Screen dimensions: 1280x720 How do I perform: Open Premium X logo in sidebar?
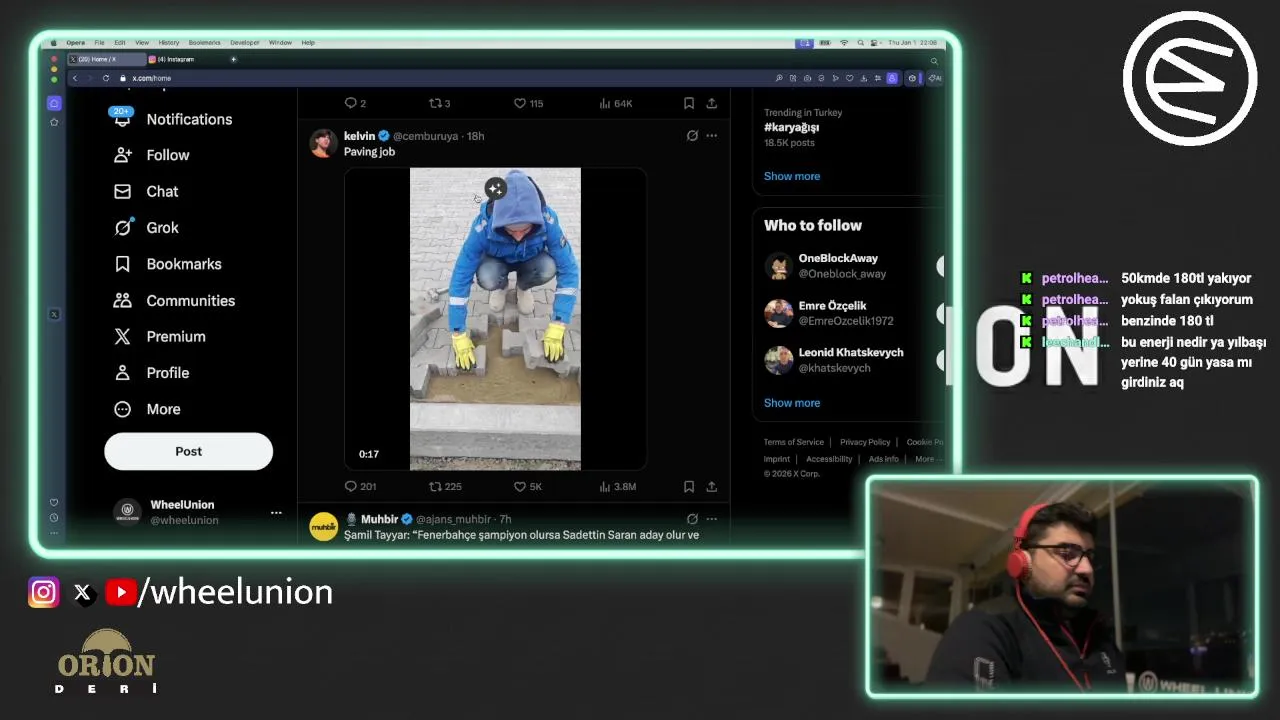point(122,337)
